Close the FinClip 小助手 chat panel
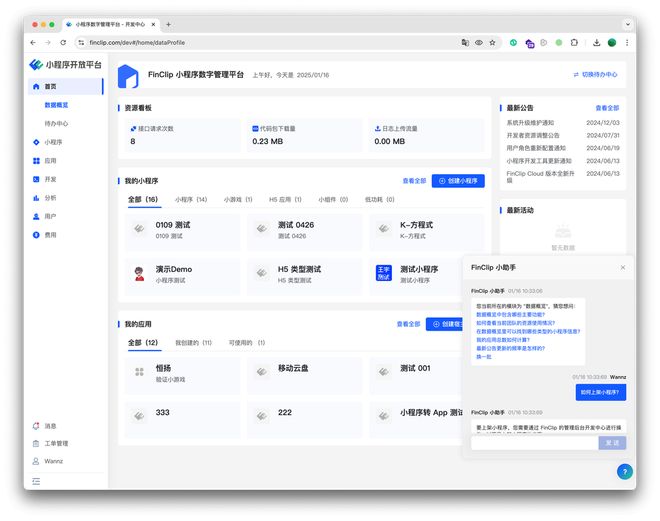660x521 pixels. (623, 267)
